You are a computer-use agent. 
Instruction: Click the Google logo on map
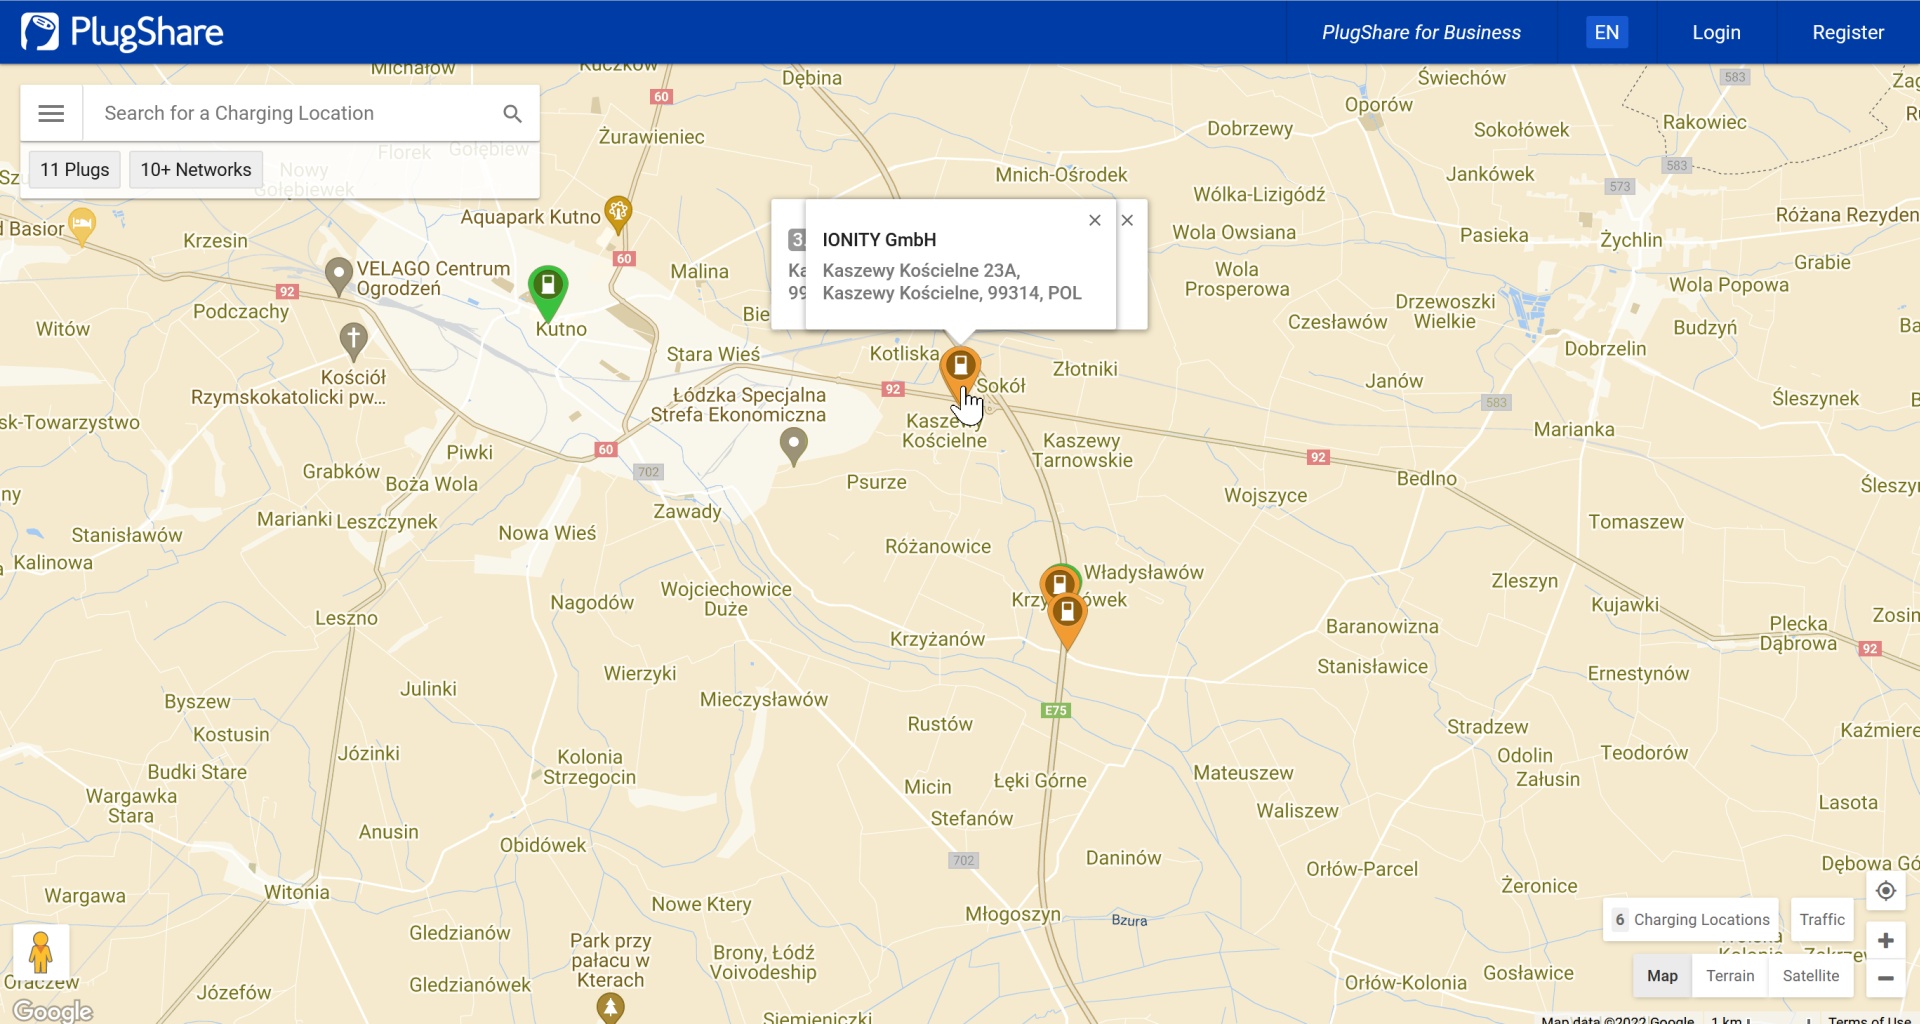tap(53, 1010)
